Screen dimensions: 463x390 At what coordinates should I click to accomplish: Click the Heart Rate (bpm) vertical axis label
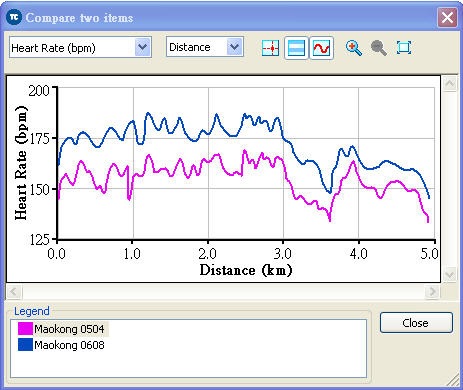(x=21, y=163)
